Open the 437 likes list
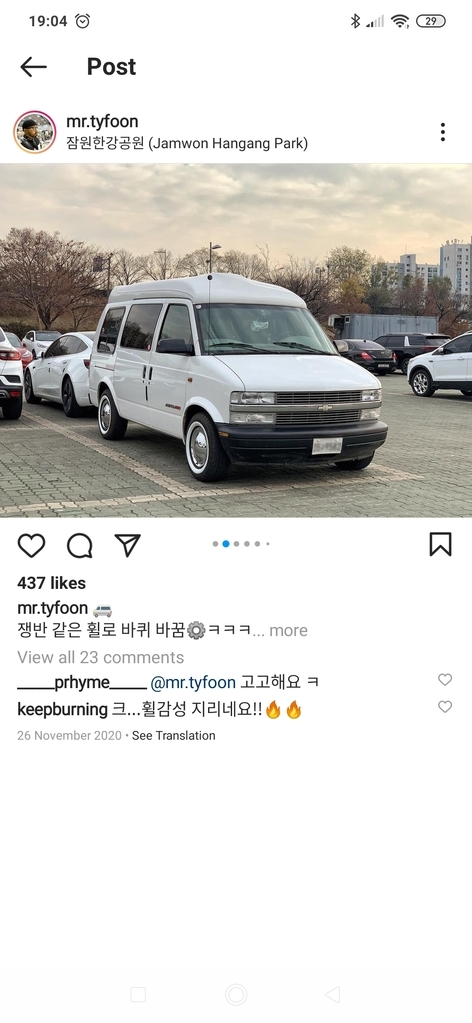This screenshot has width=472, height=1023. point(52,583)
